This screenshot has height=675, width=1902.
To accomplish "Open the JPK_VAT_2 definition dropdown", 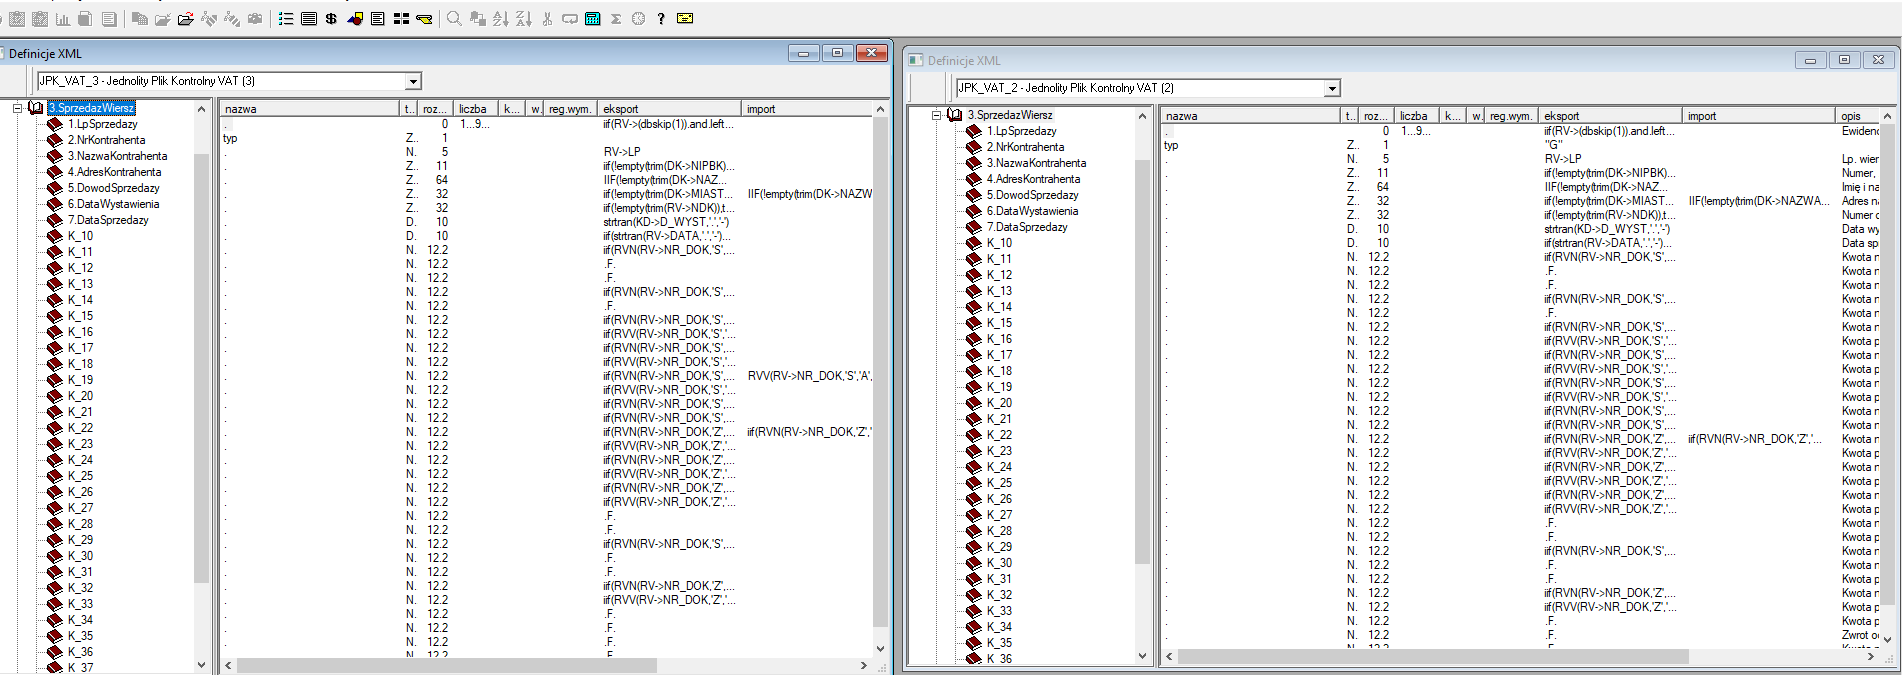I will [x=1331, y=89].
